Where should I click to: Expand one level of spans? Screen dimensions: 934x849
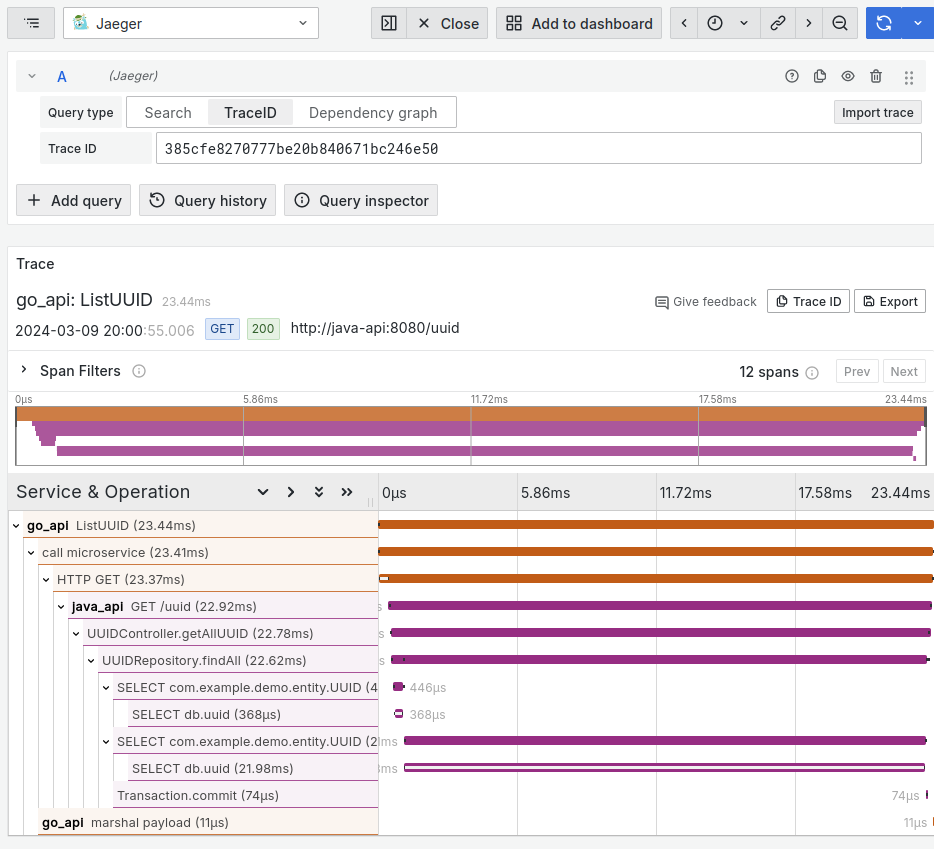(291, 492)
